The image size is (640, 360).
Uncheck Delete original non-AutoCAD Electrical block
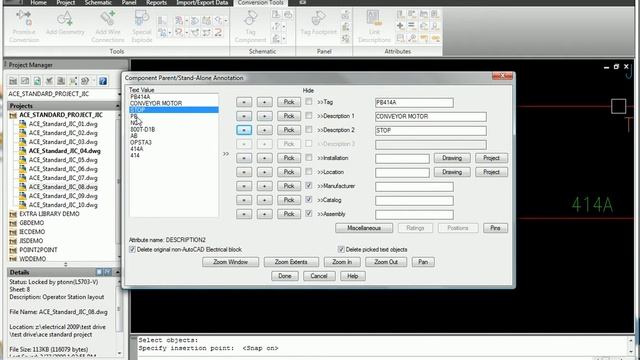(x=132, y=249)
